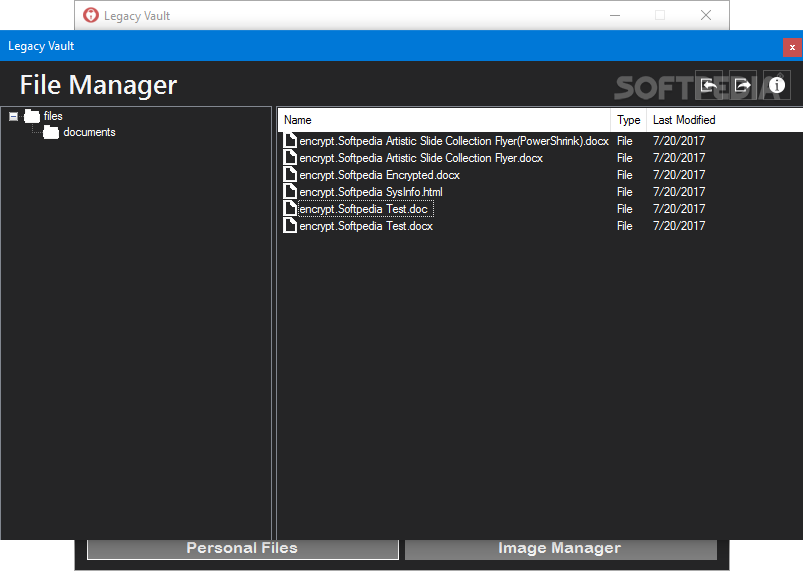Image resolution: width=803 pixels, height=571 pixels.
Task: Sort by the Type column header
Action: (x=628, y=120)
